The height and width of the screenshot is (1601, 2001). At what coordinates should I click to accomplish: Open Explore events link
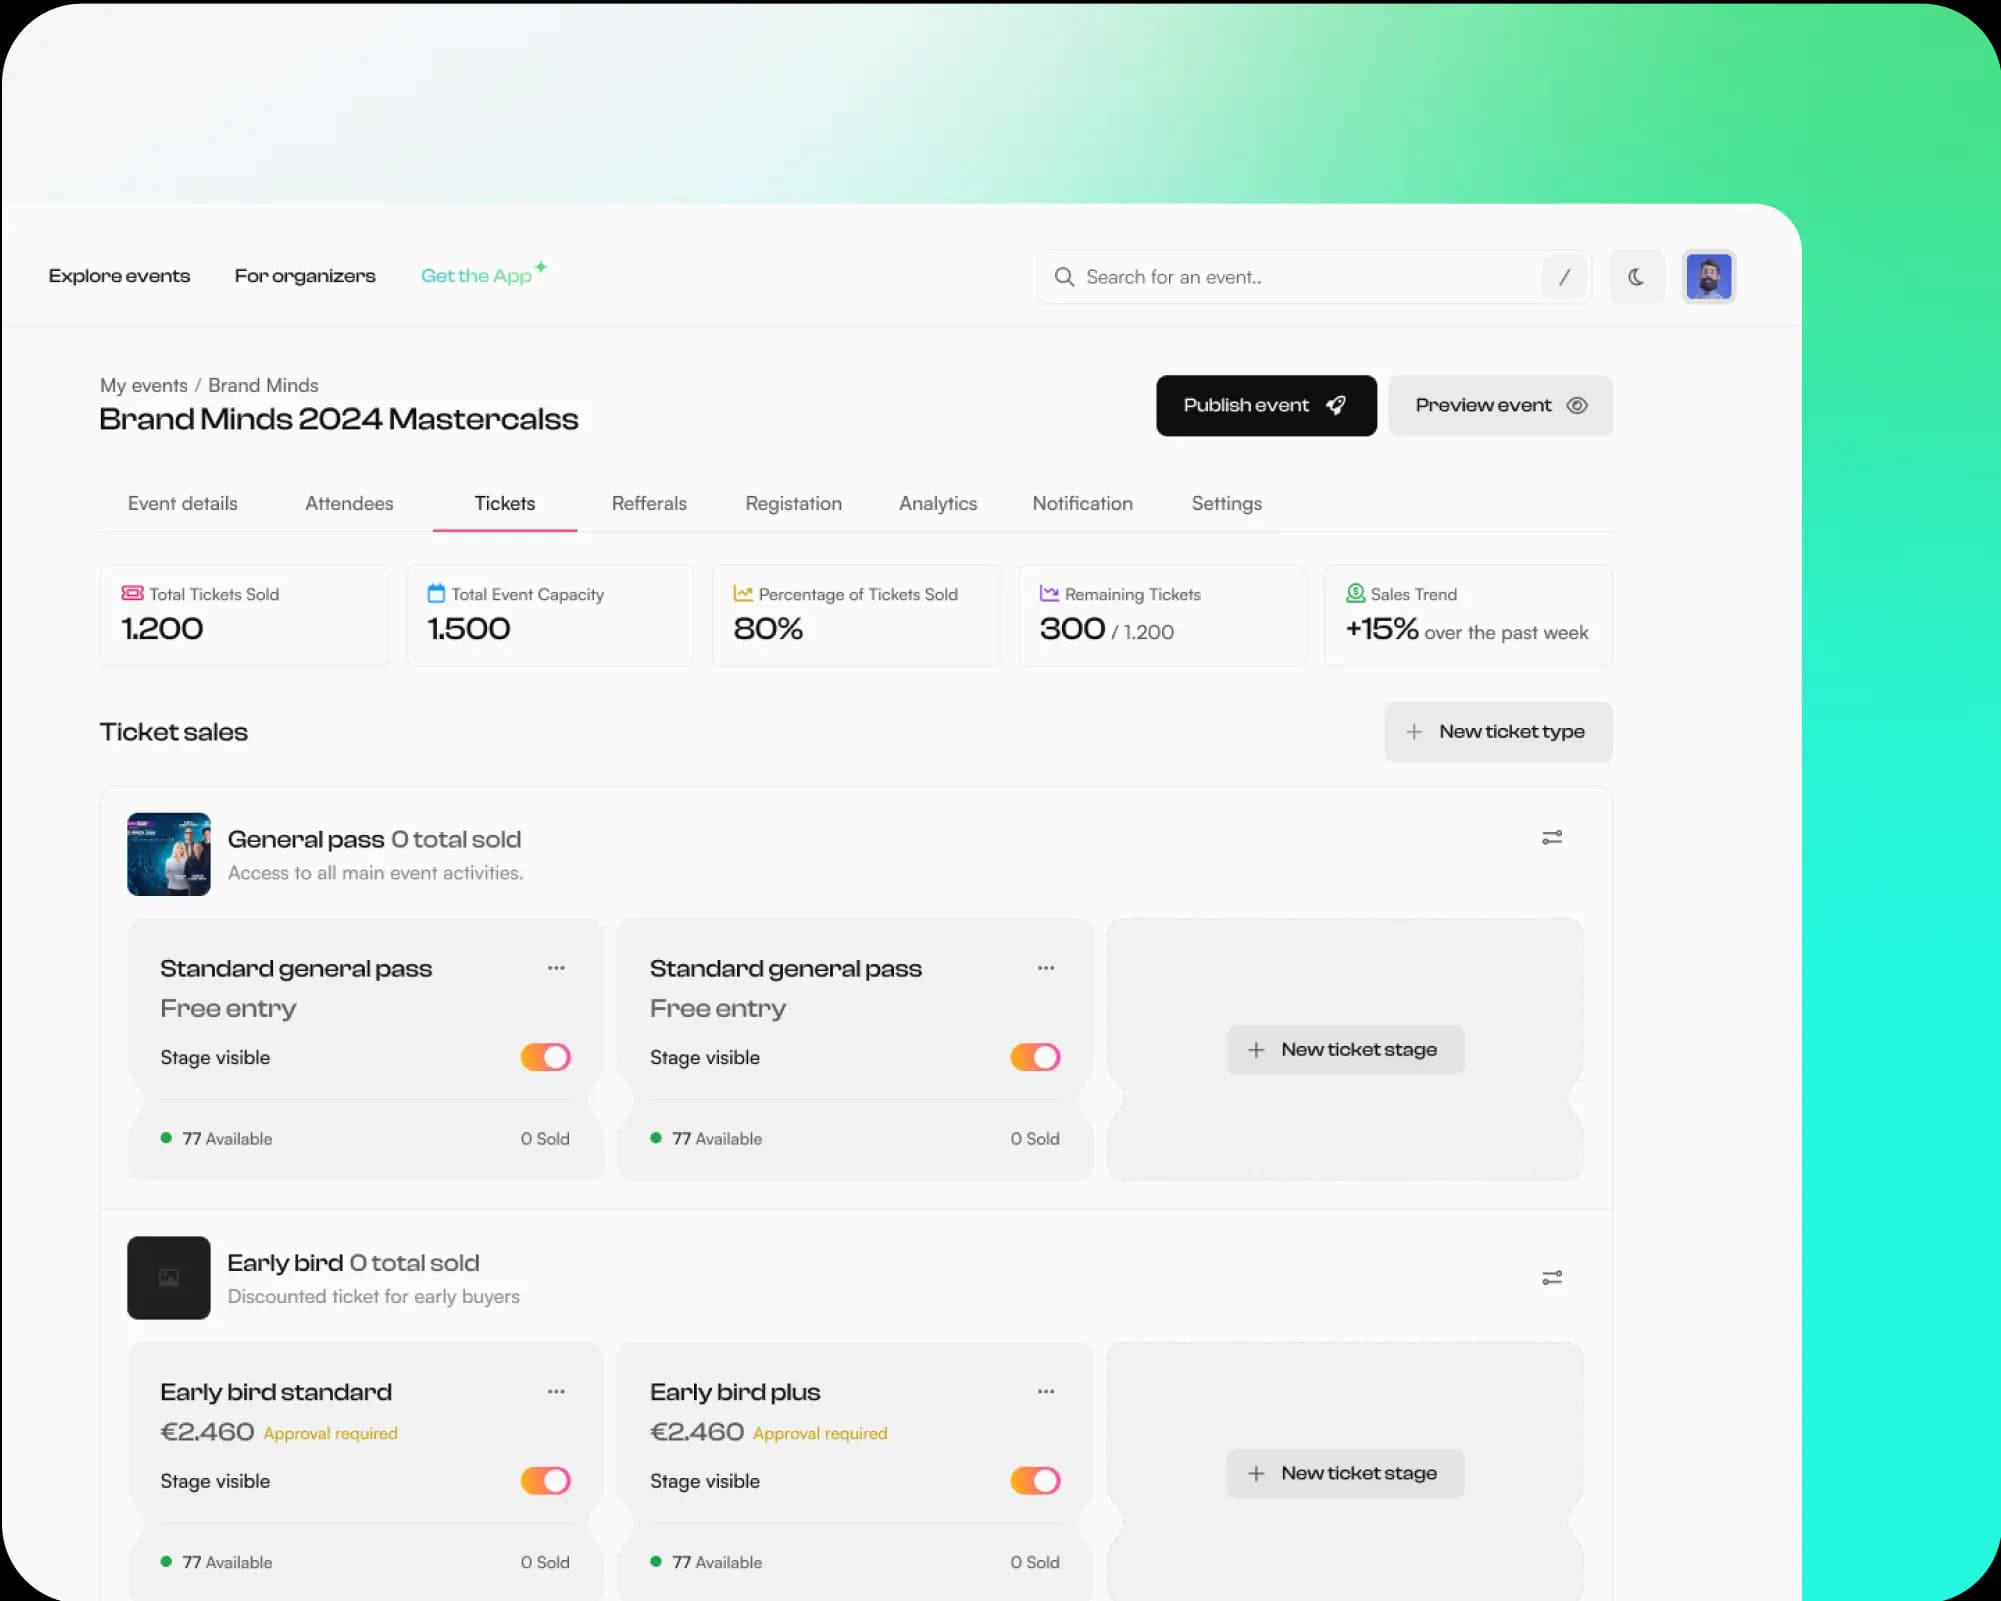point(119,276)
